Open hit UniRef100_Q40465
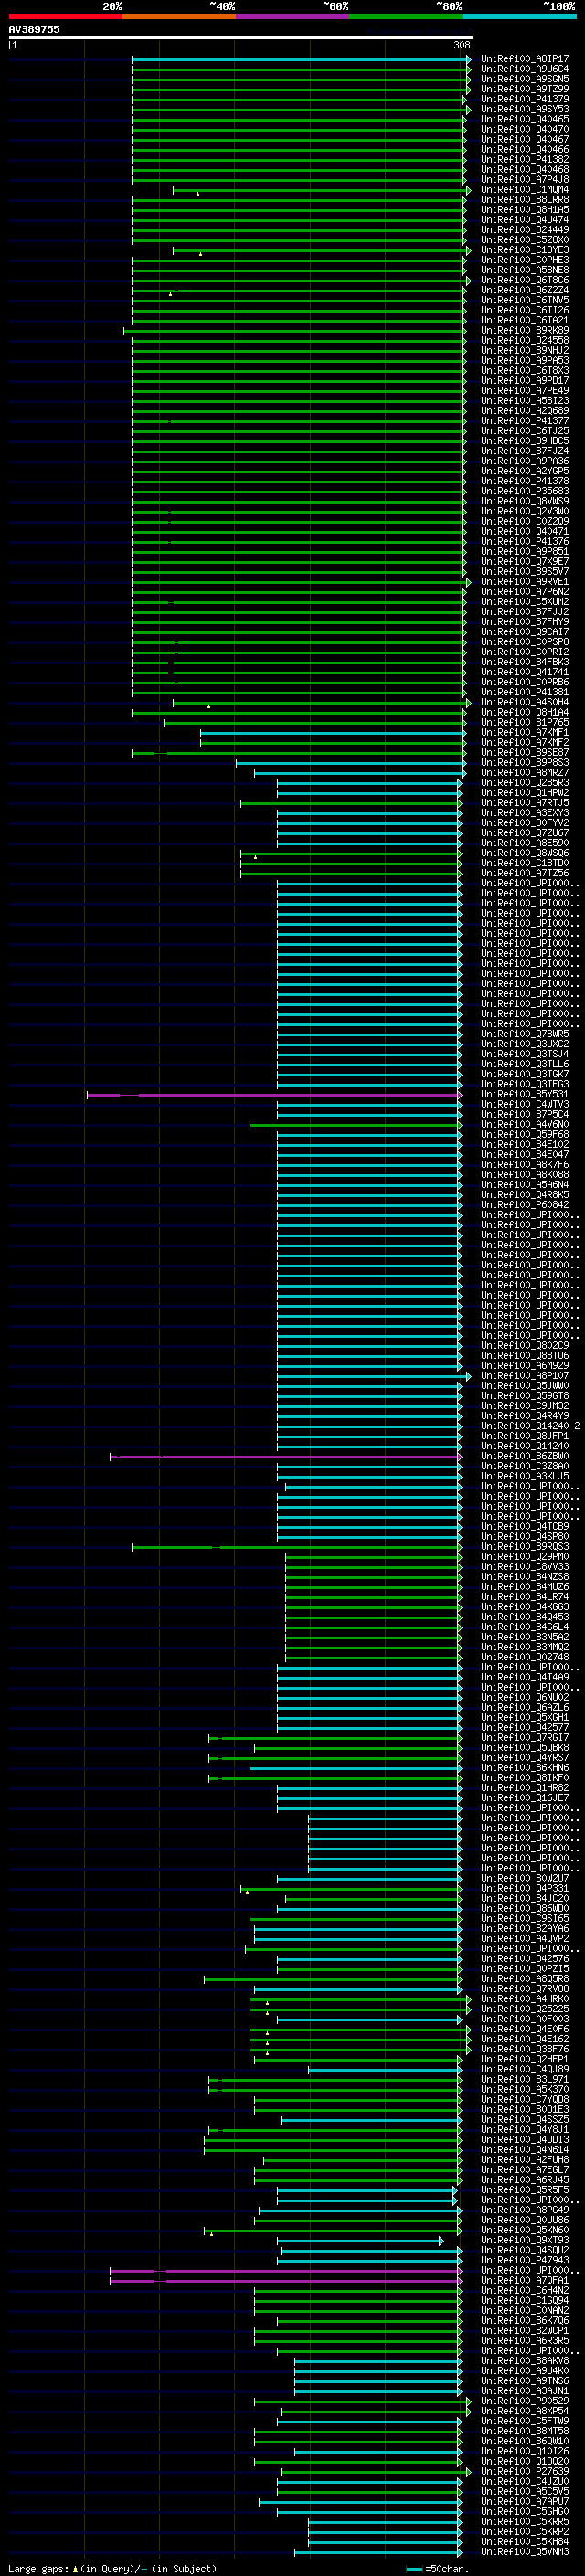The width and height of the screenshot is (585, 2576). pos(525,119)
